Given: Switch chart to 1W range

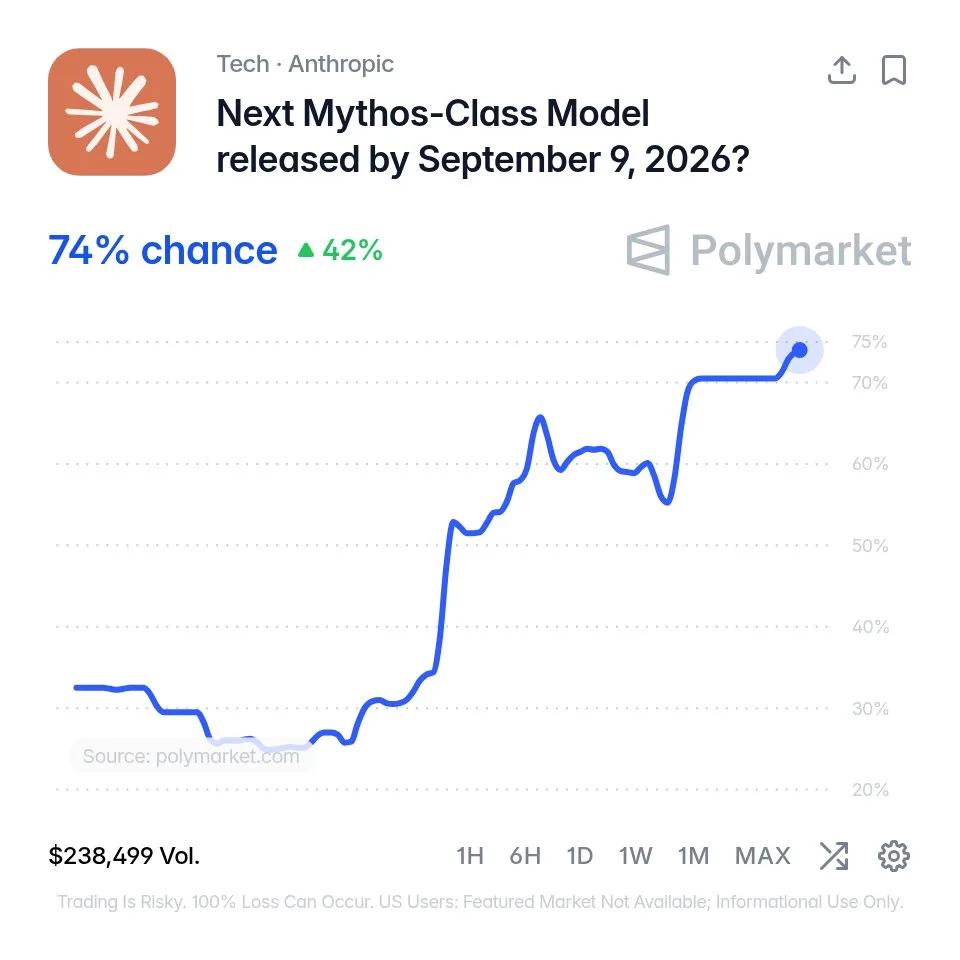Looking at the screenshot, I should click(636, 856).
